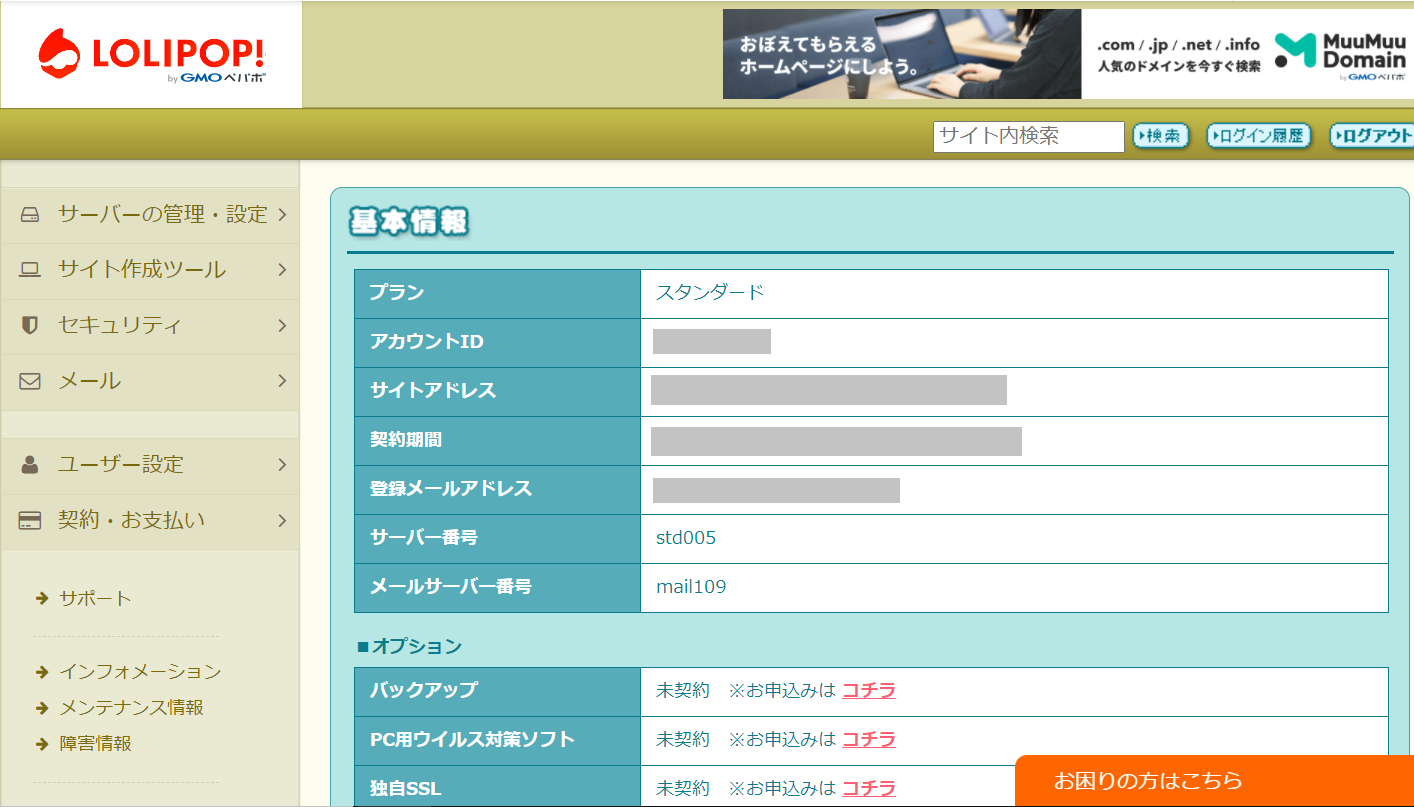The height and width of the screenshot is (807, 1414).
Task: Click コチラ link in バックアップ row
Action: [869, 690]
